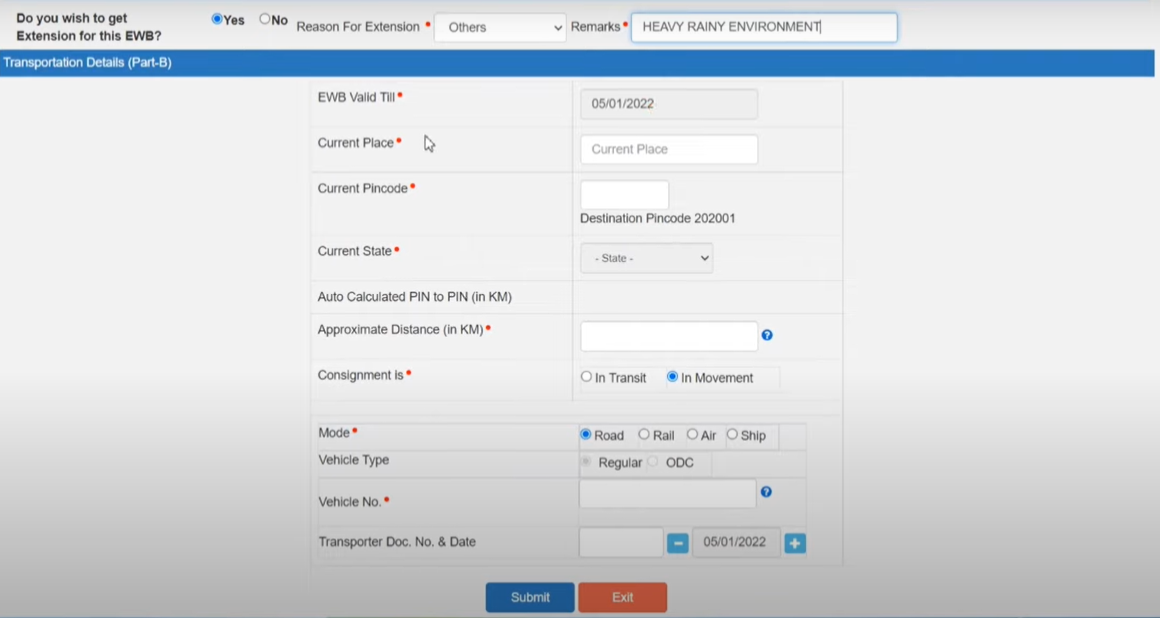The height and width of the screenshot is (618, 1160).
Task: Click the Remarks text field
Action: (764, 27)
